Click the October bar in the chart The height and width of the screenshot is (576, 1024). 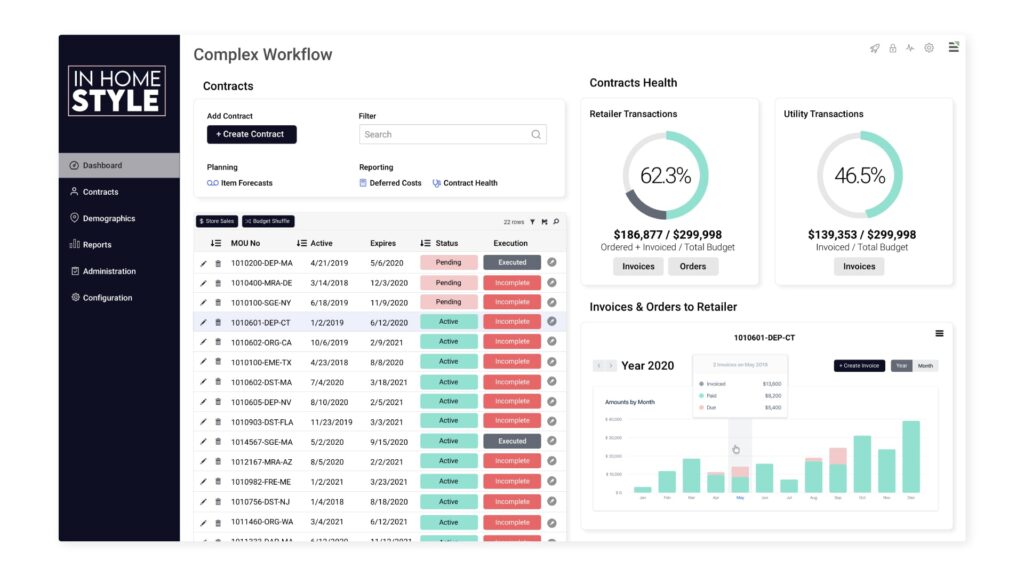(x=863, y=464)
